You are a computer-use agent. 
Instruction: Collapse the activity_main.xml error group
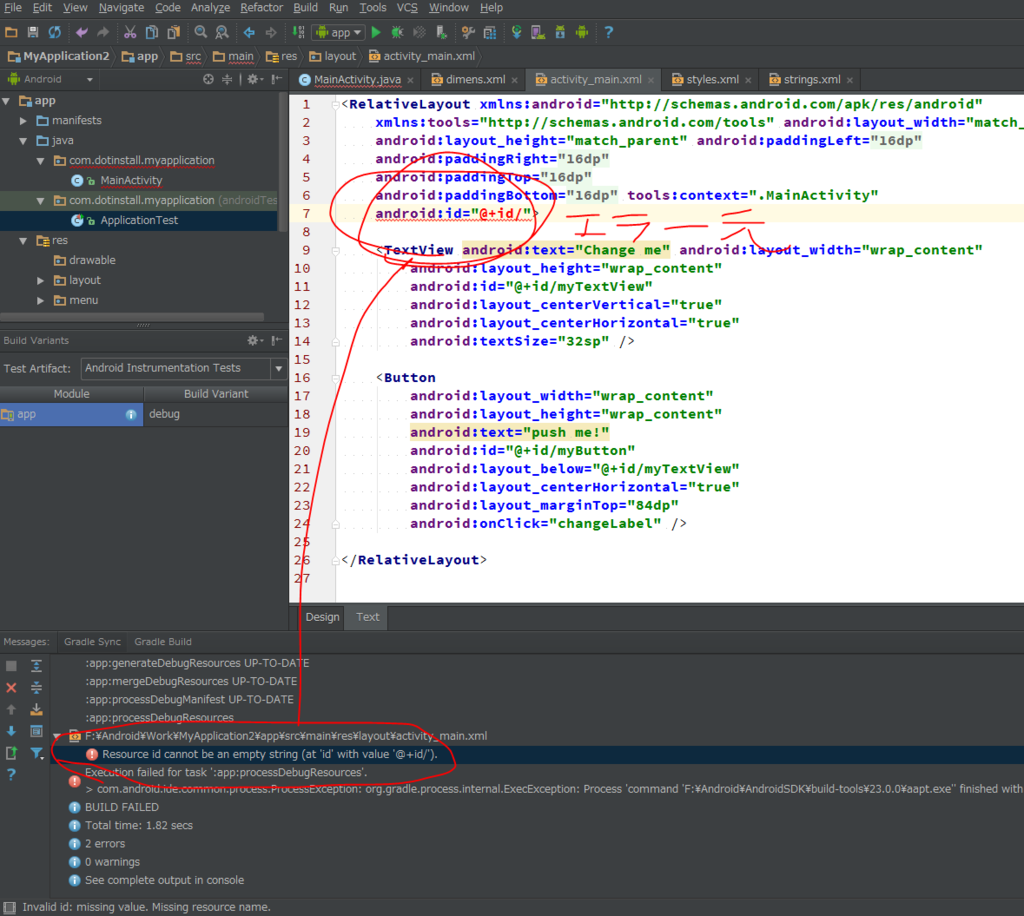tap(57, 736)
